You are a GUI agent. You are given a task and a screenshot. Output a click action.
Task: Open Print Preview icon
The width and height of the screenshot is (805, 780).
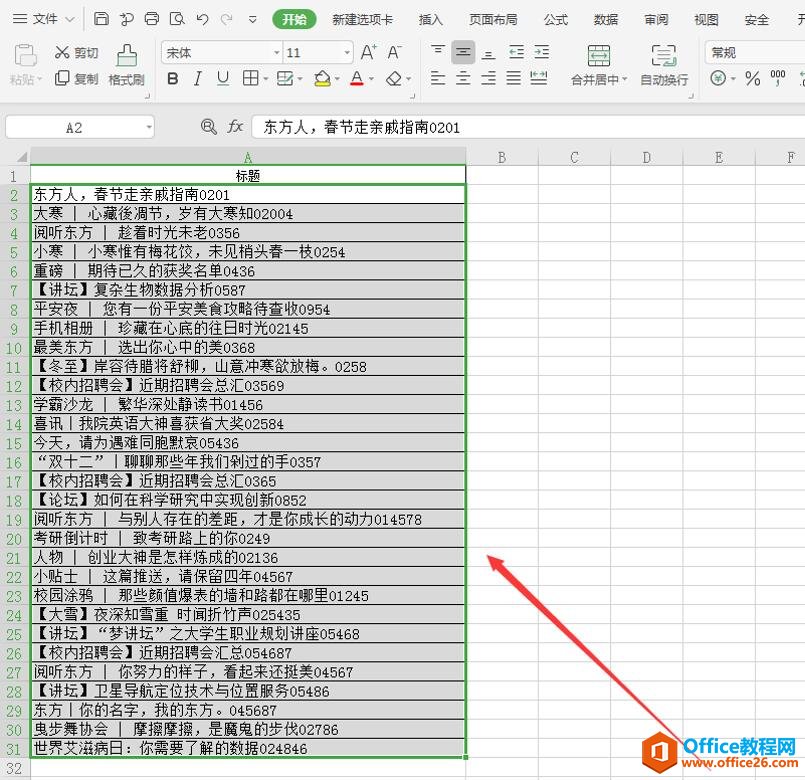click(177, 20)
